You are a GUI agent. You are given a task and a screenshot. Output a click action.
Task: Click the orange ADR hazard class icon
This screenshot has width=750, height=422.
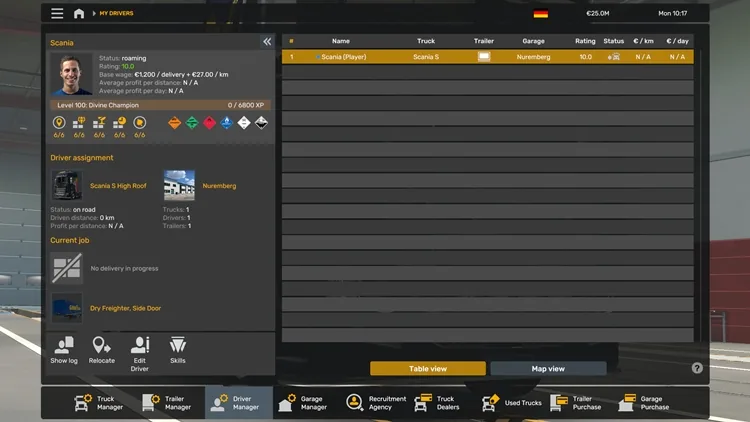pos(175,123)
